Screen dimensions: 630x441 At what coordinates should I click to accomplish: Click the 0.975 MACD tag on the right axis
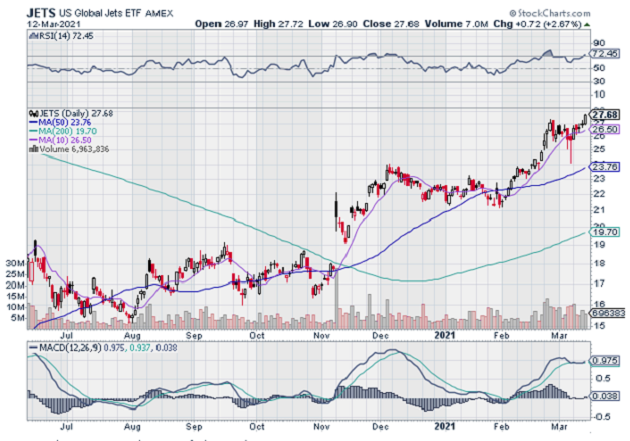point(605,361)
